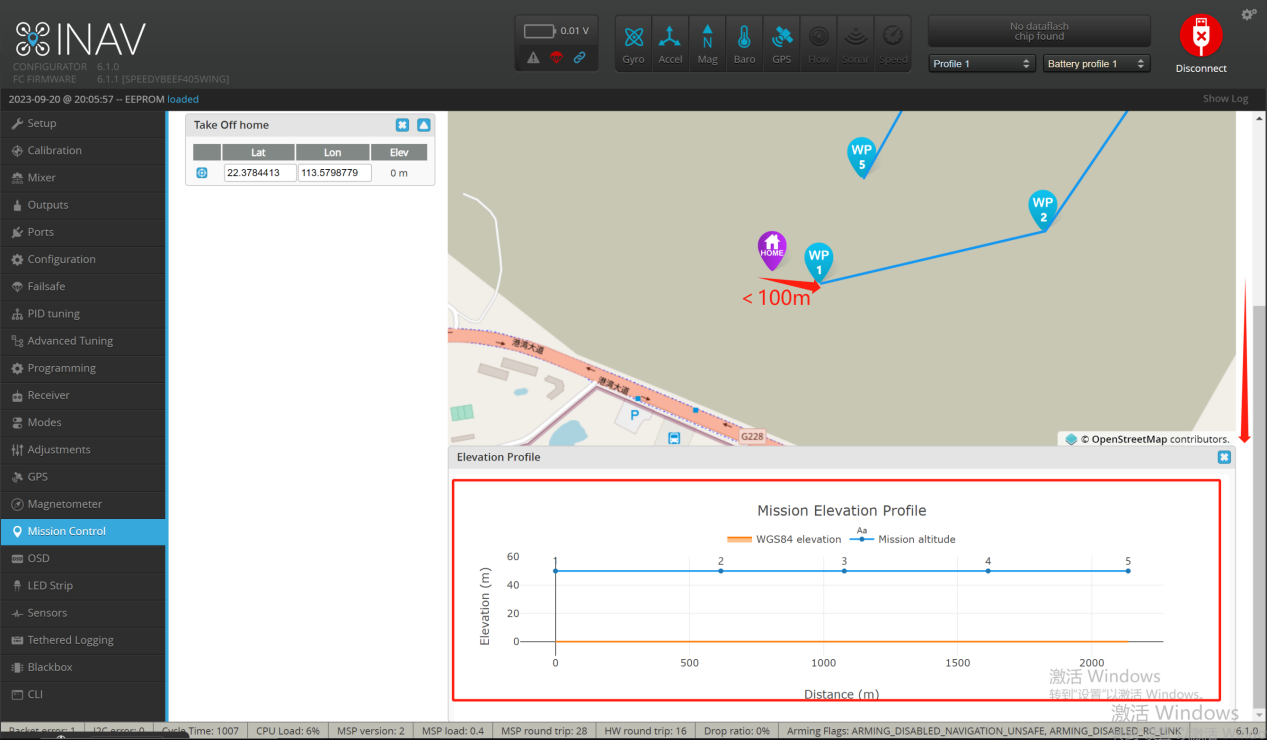The height and width of the screenshot is (740, 1267).
Task: Open the OSD tab
Action: point(83,558)
